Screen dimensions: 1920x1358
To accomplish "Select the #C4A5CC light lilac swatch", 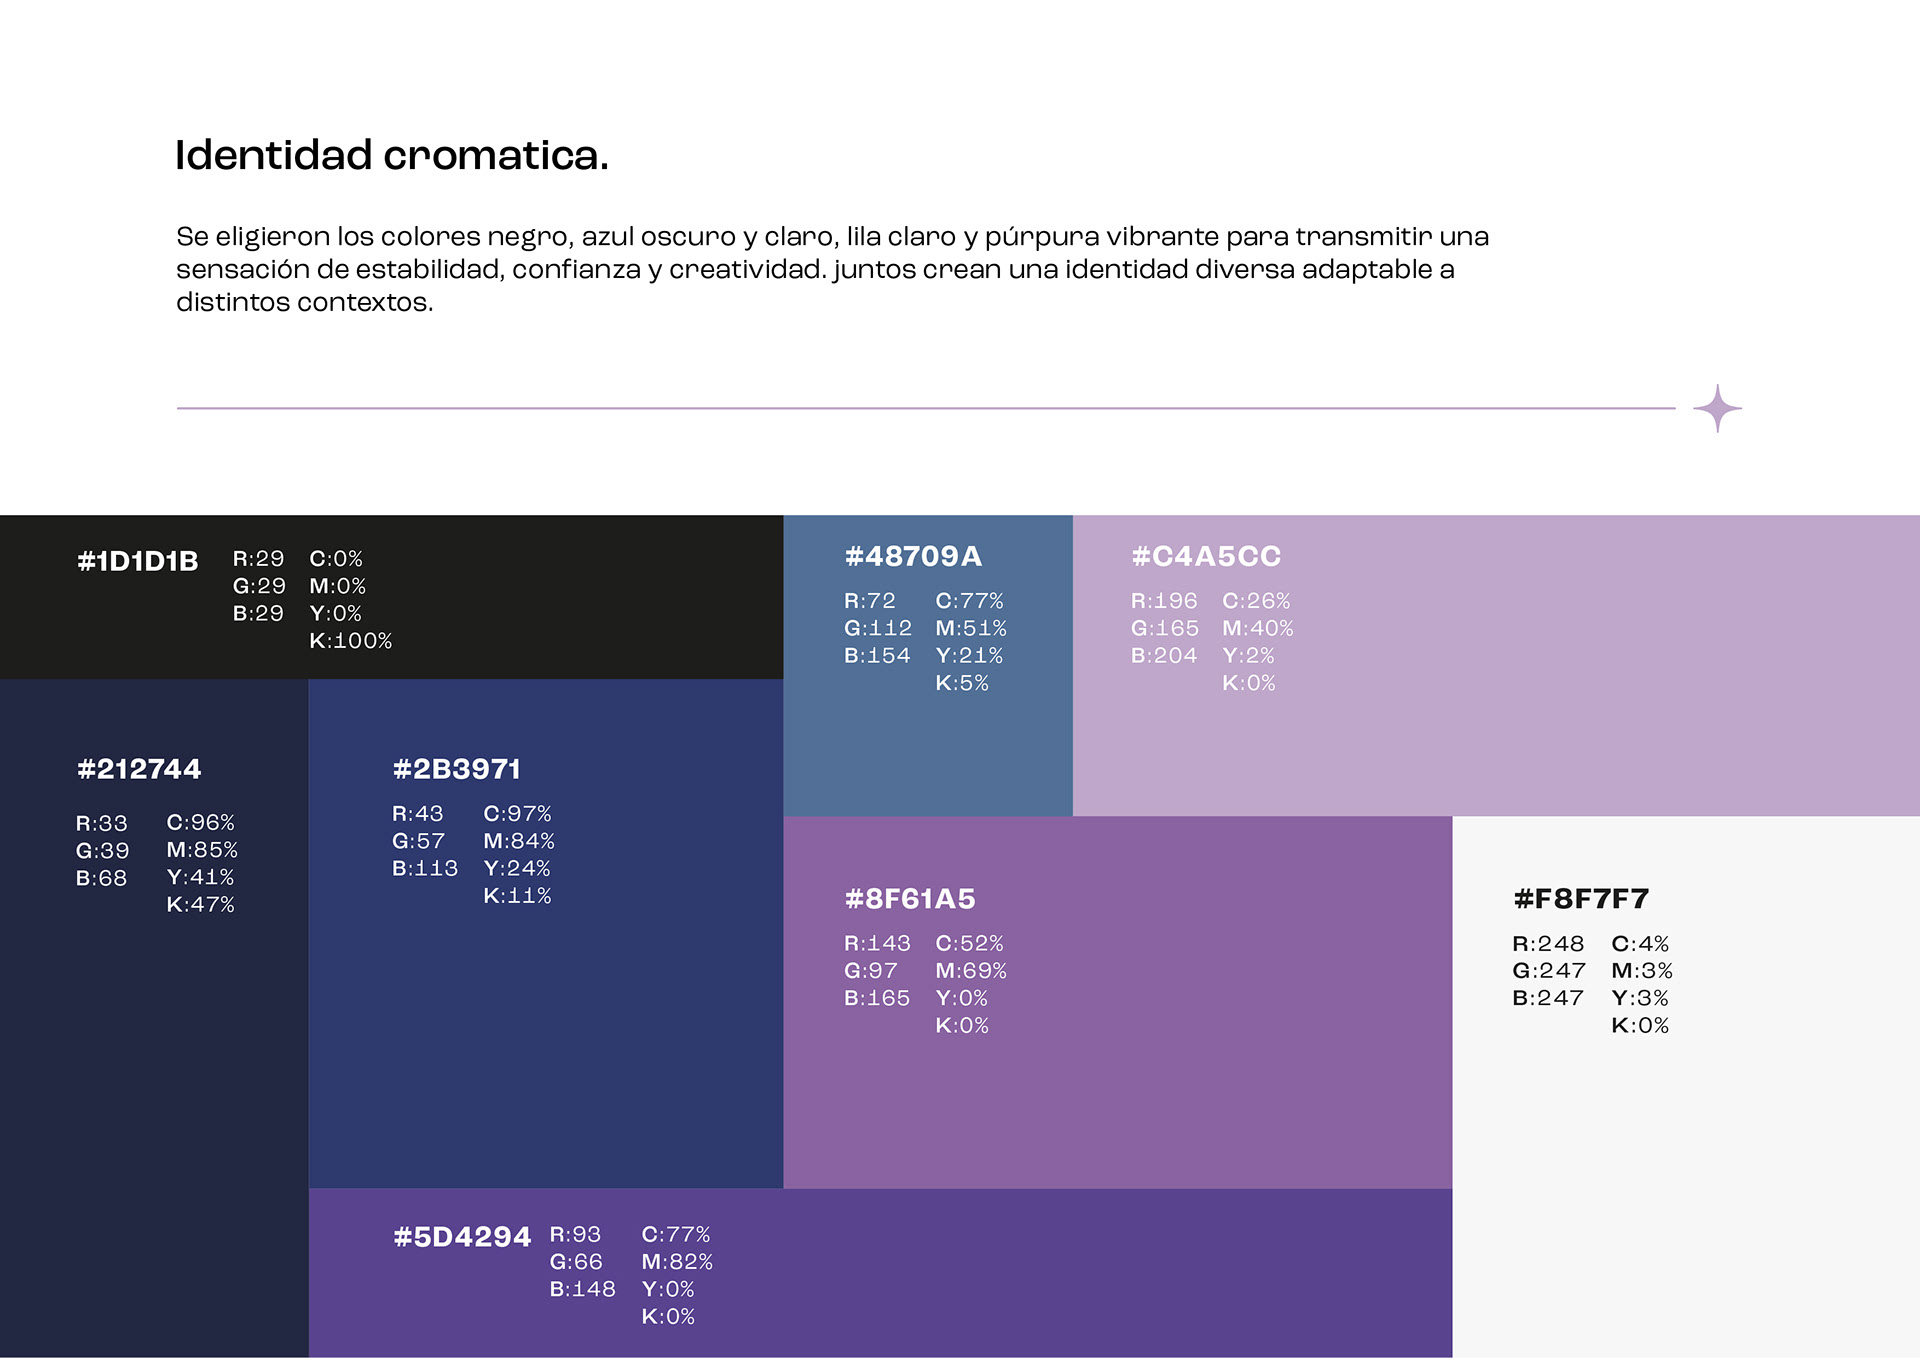I will tap(1496, 665).
